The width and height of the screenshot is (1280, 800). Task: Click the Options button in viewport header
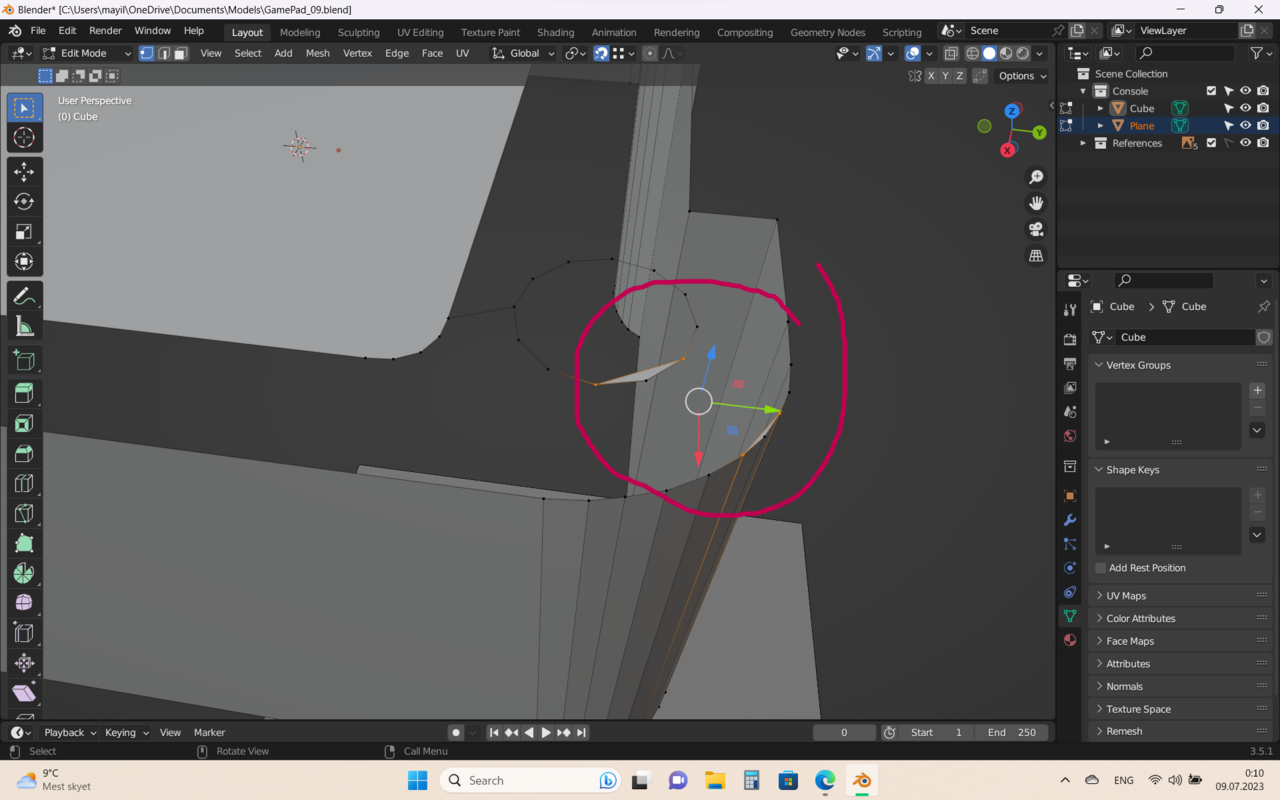point(1022,76)
